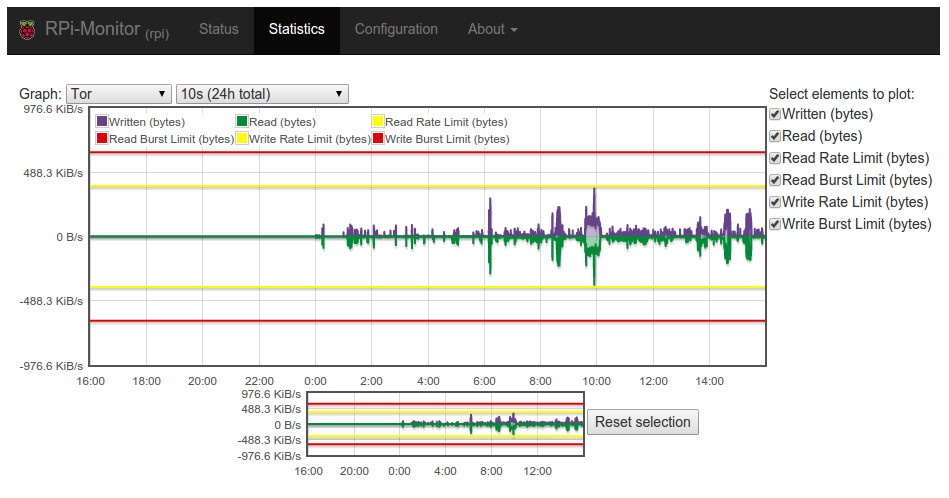
Task: Click the raspberry logo icon
Action: (x=27, y=30)
